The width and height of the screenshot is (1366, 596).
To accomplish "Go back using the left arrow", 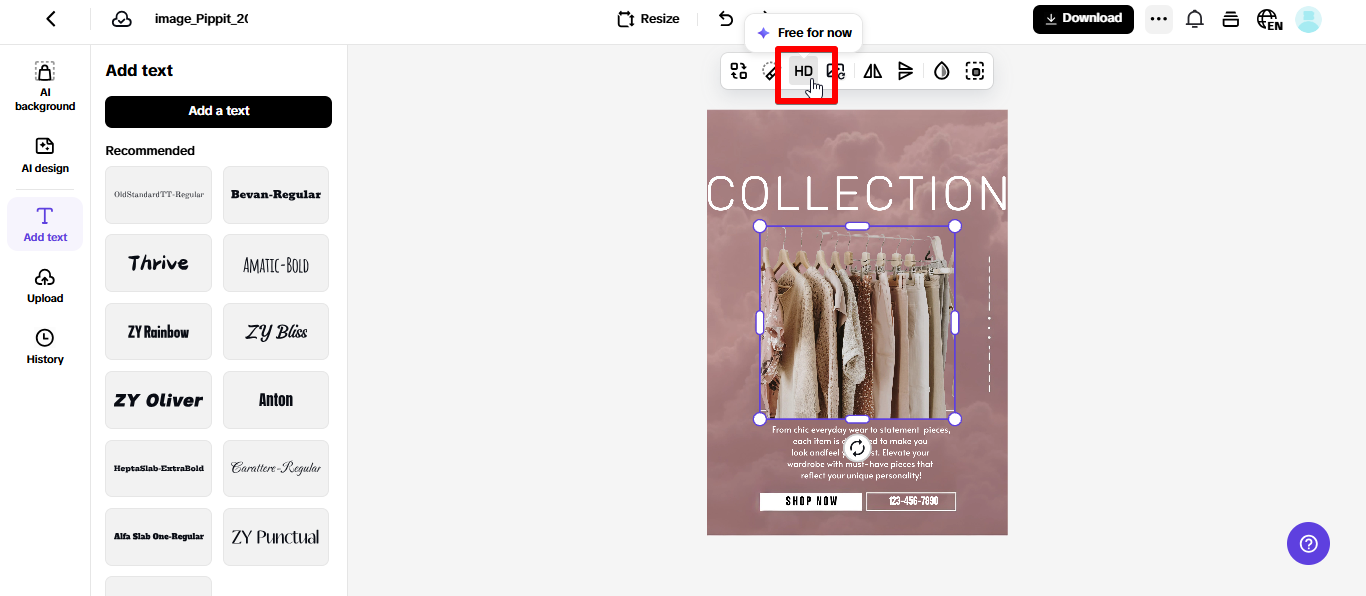I will click(x=51, y=19).
